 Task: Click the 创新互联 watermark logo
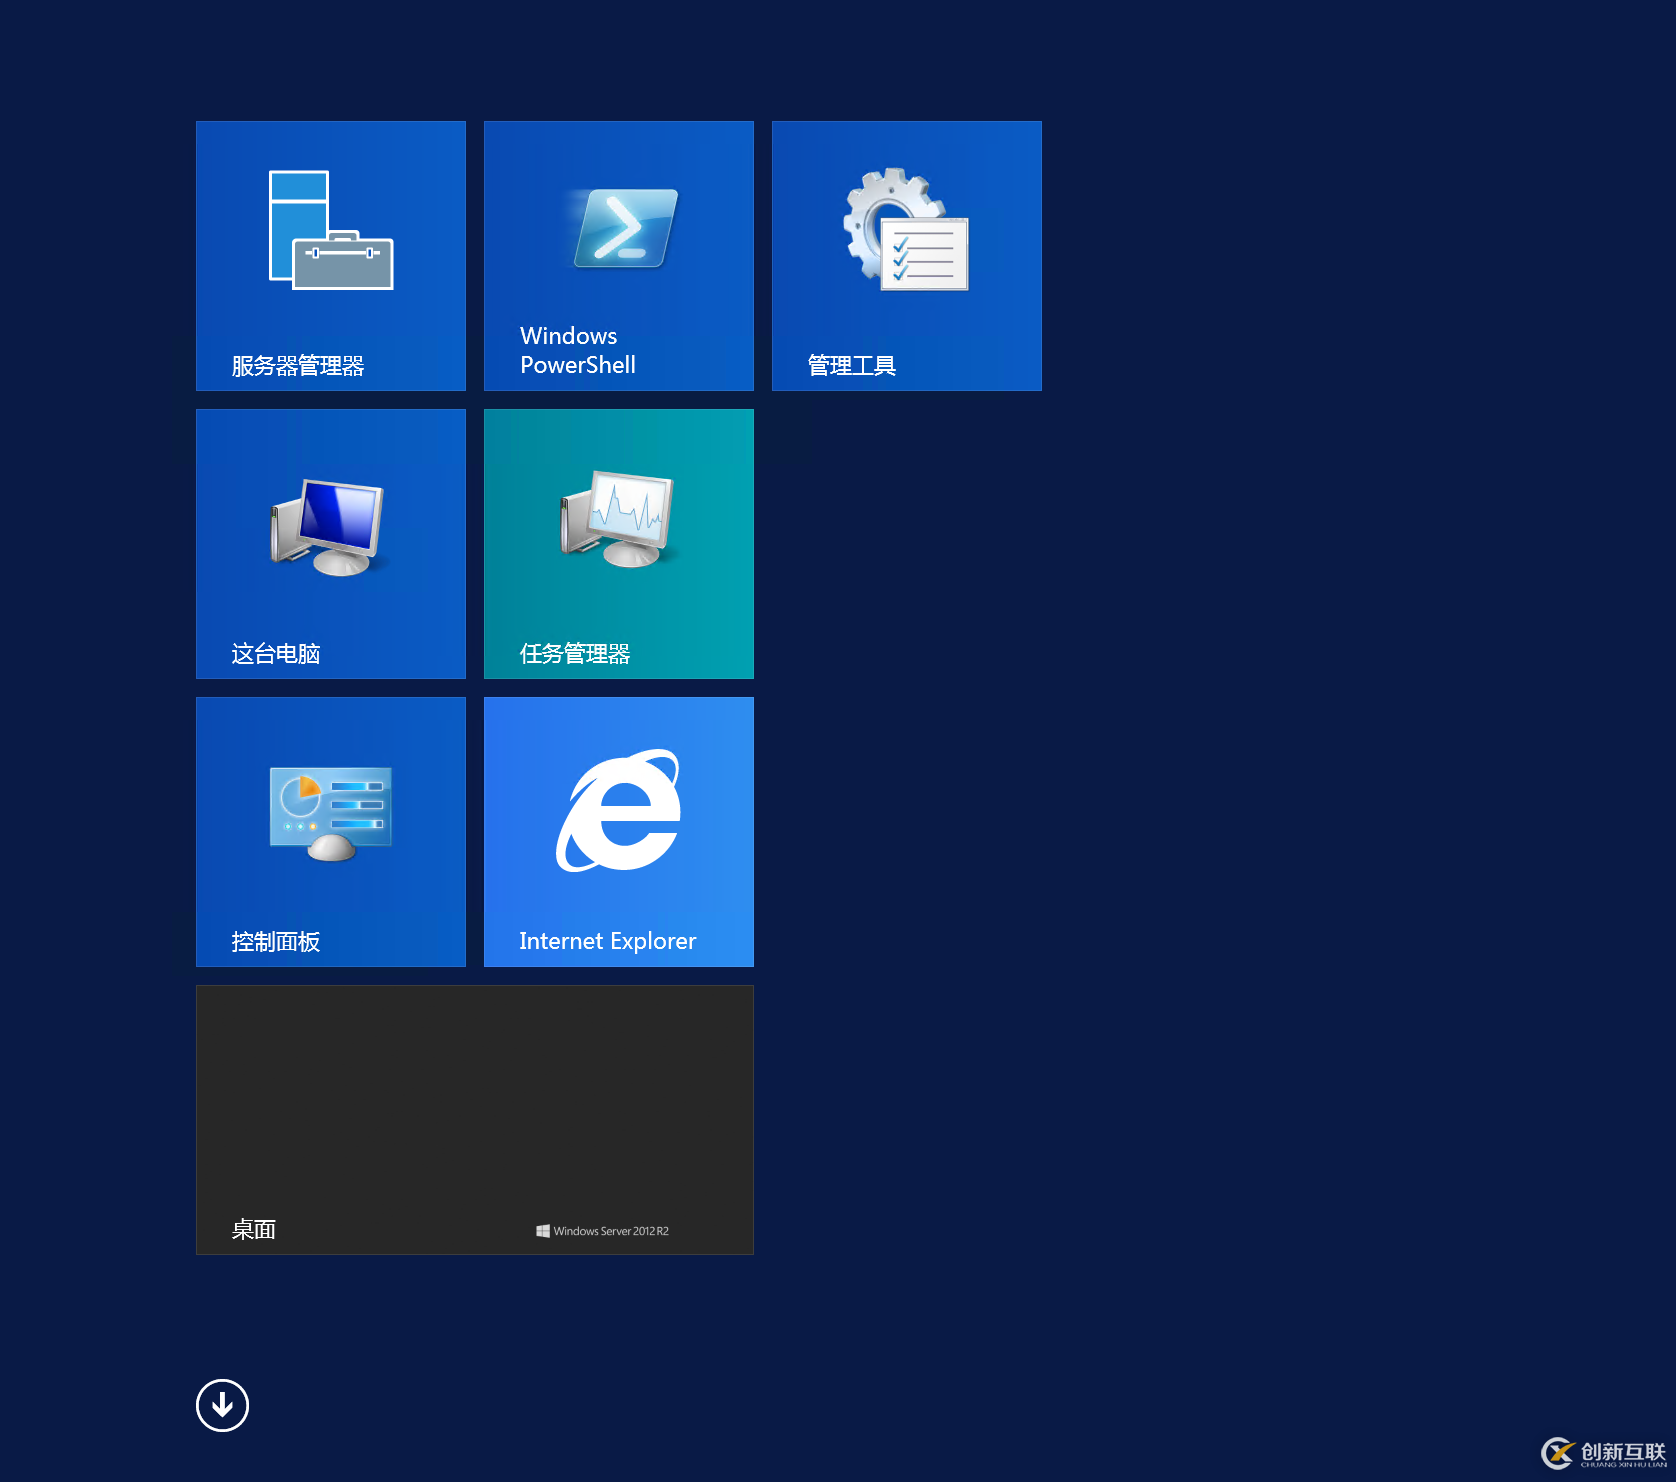pos(1604,1453)
